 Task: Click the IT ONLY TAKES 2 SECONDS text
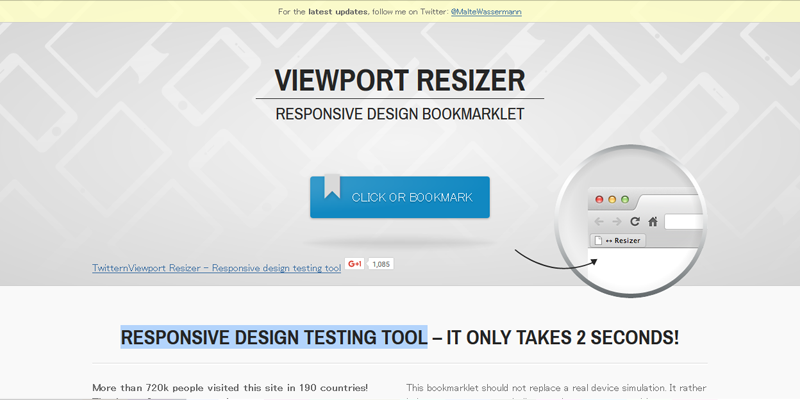pos(563,337)
